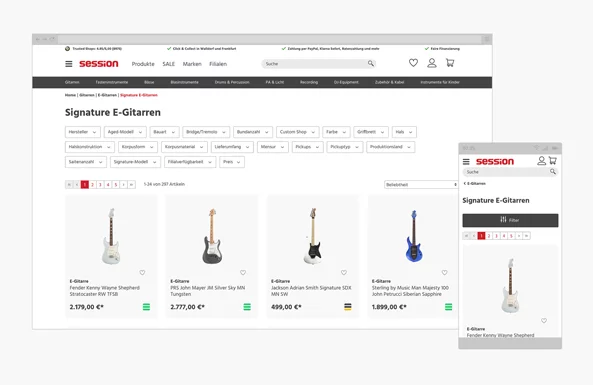Click the price 499,00 €*
This screenshot has height=385, width=593.
[286, 307]
